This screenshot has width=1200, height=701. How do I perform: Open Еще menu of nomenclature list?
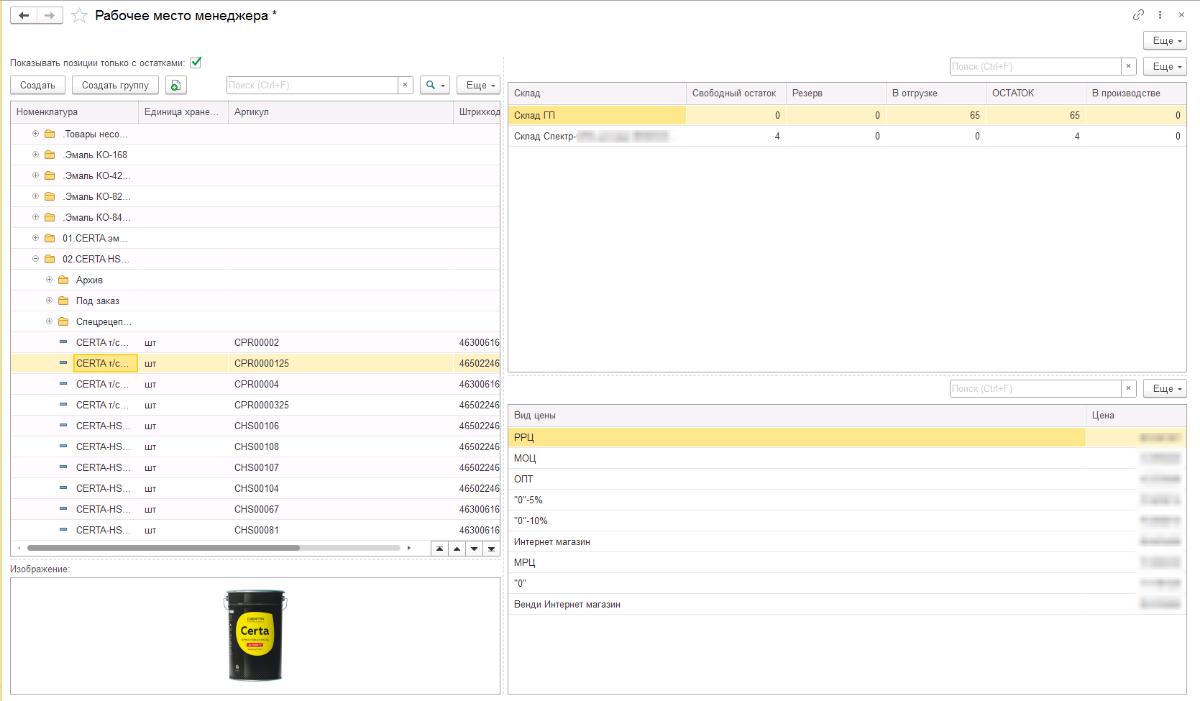click(x=478, y=85)
